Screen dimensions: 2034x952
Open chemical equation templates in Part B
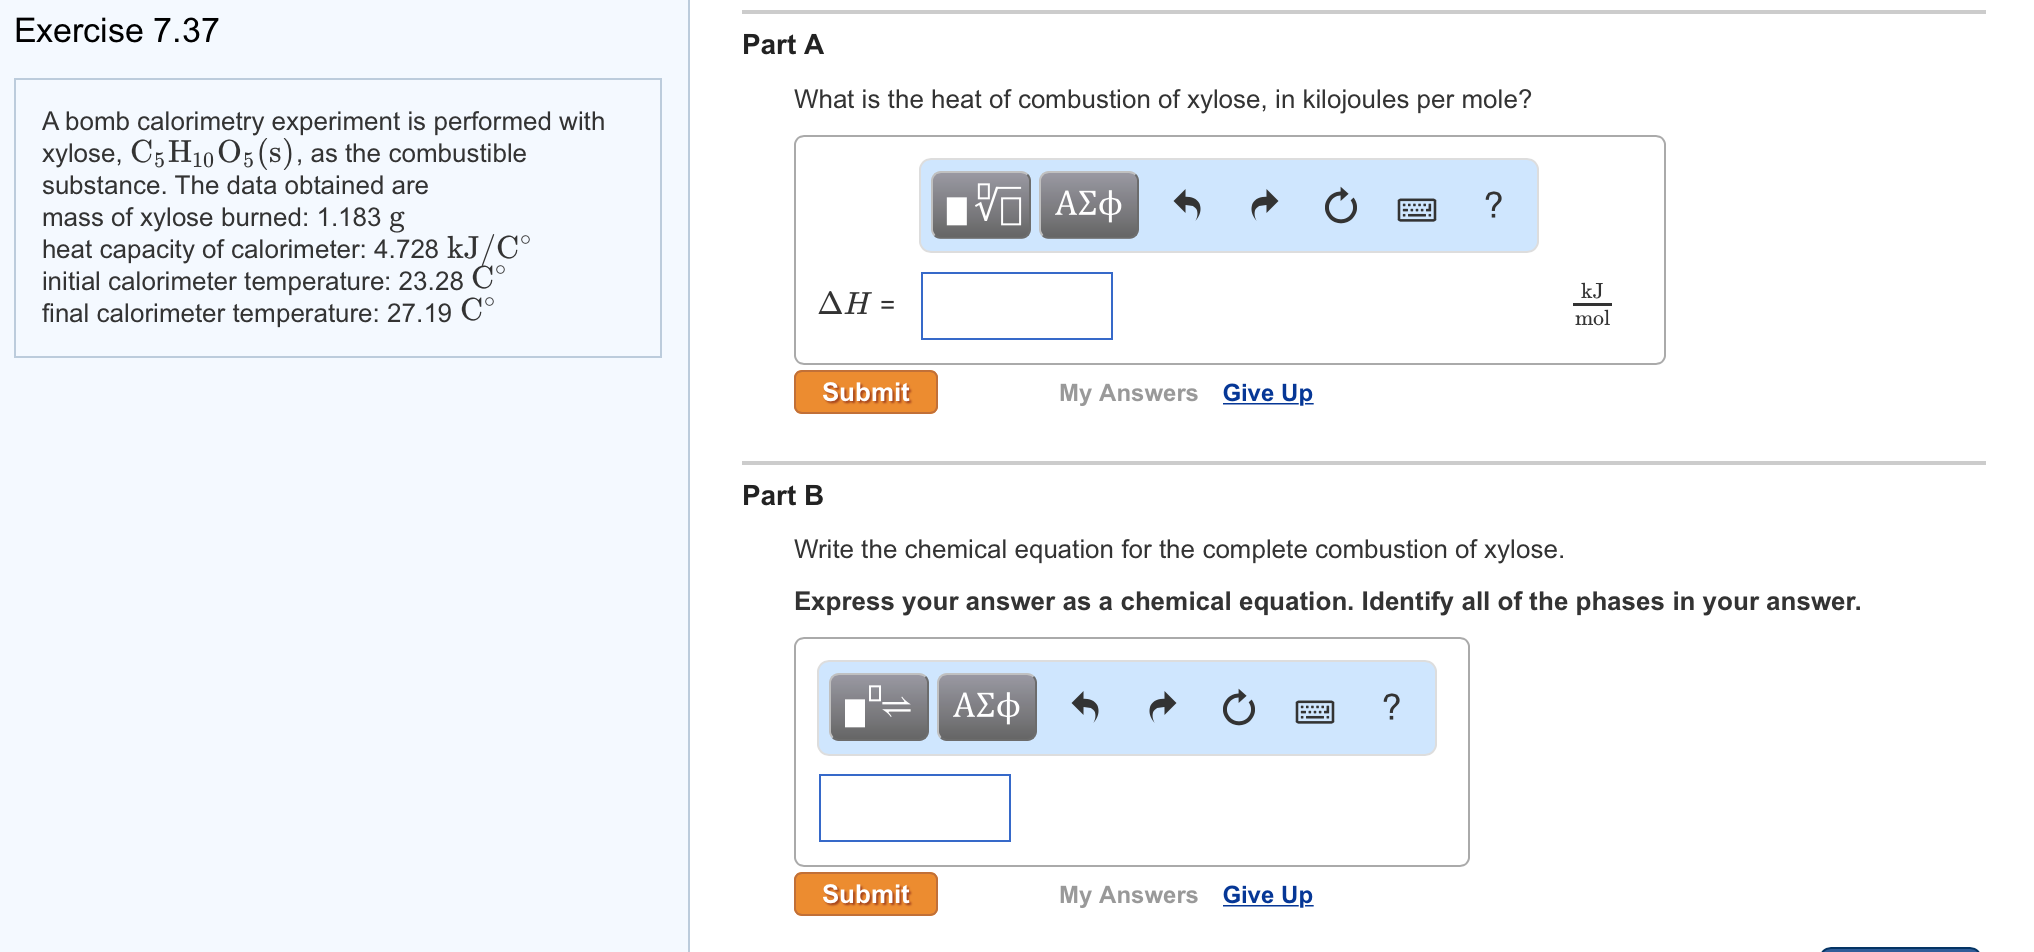click(879, 707)
